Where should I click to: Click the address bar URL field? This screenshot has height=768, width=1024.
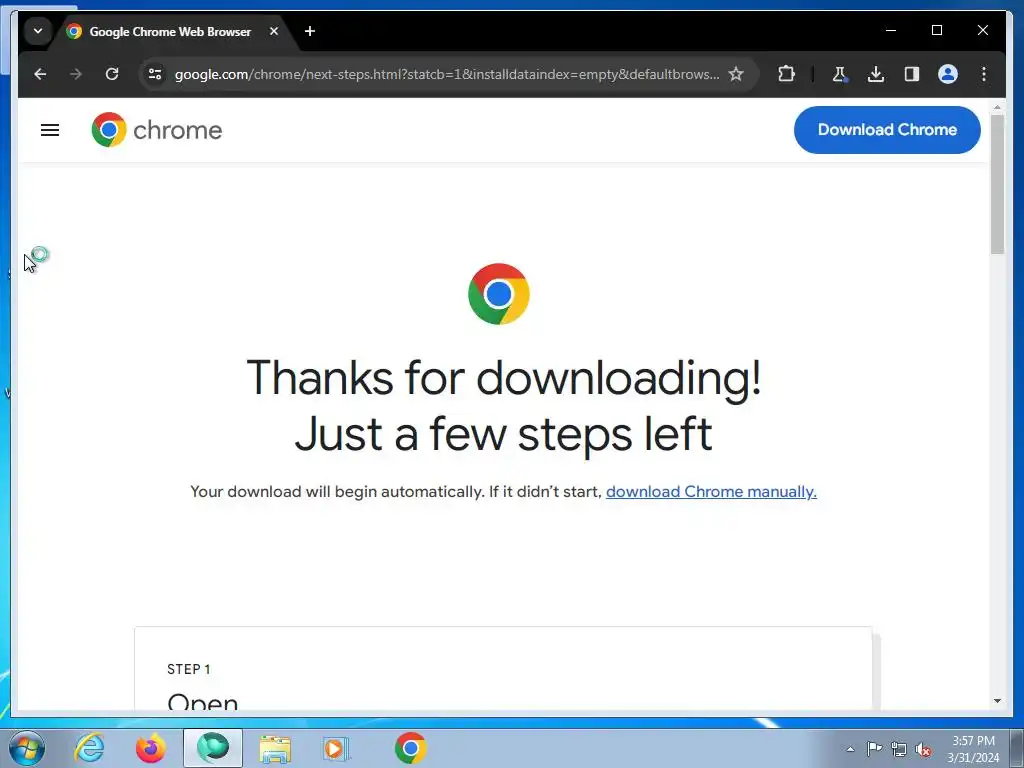447,74
